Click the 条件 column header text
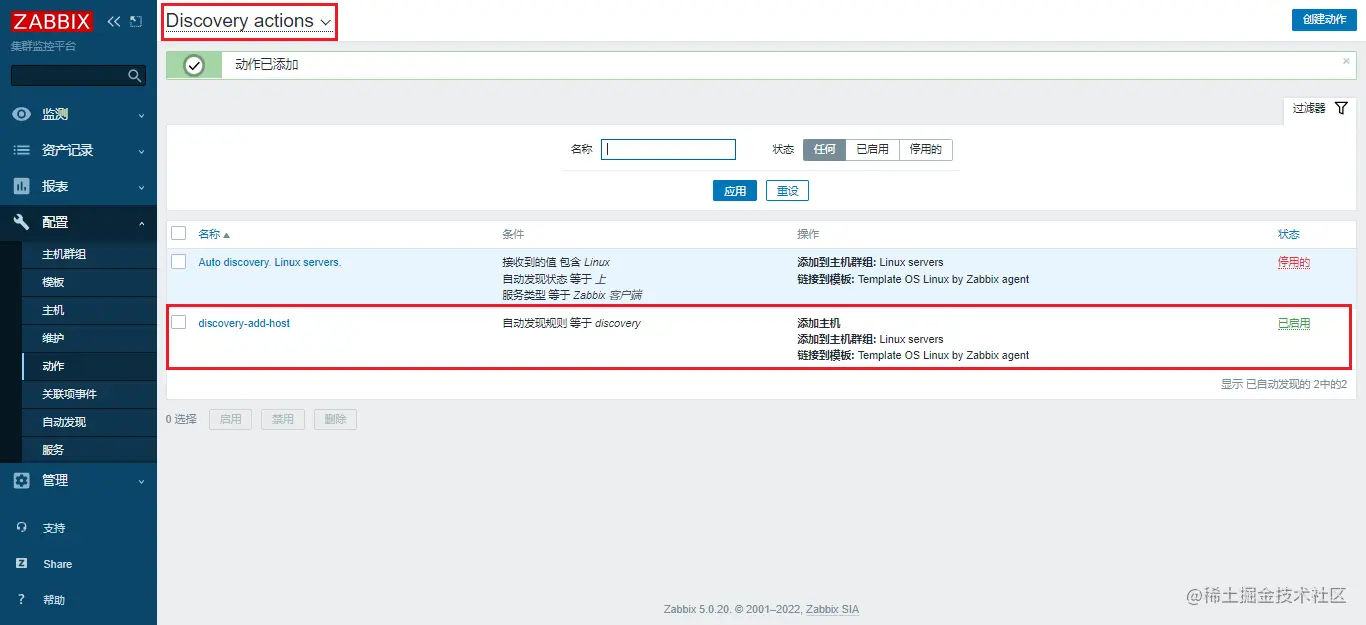 (513, 234)
